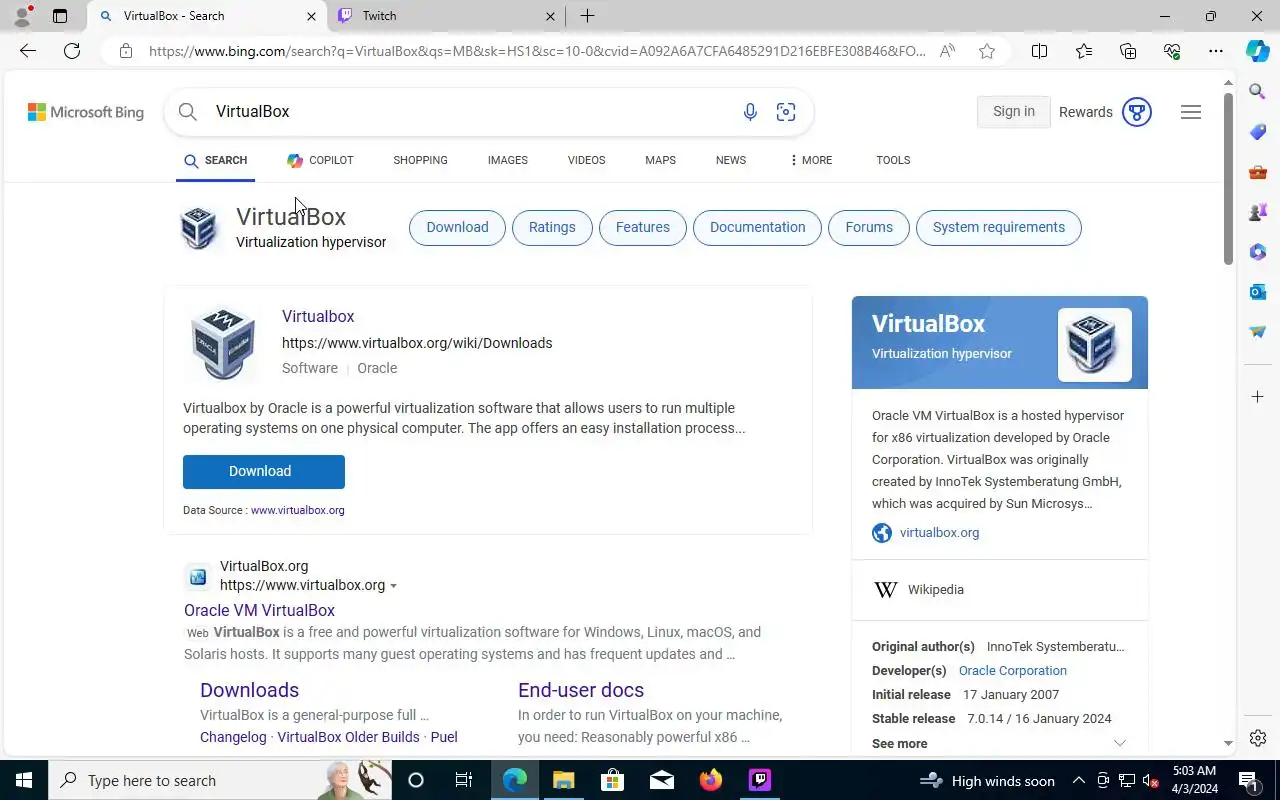
Task: Open the tab actions menu icon
Action: [60, 16]
